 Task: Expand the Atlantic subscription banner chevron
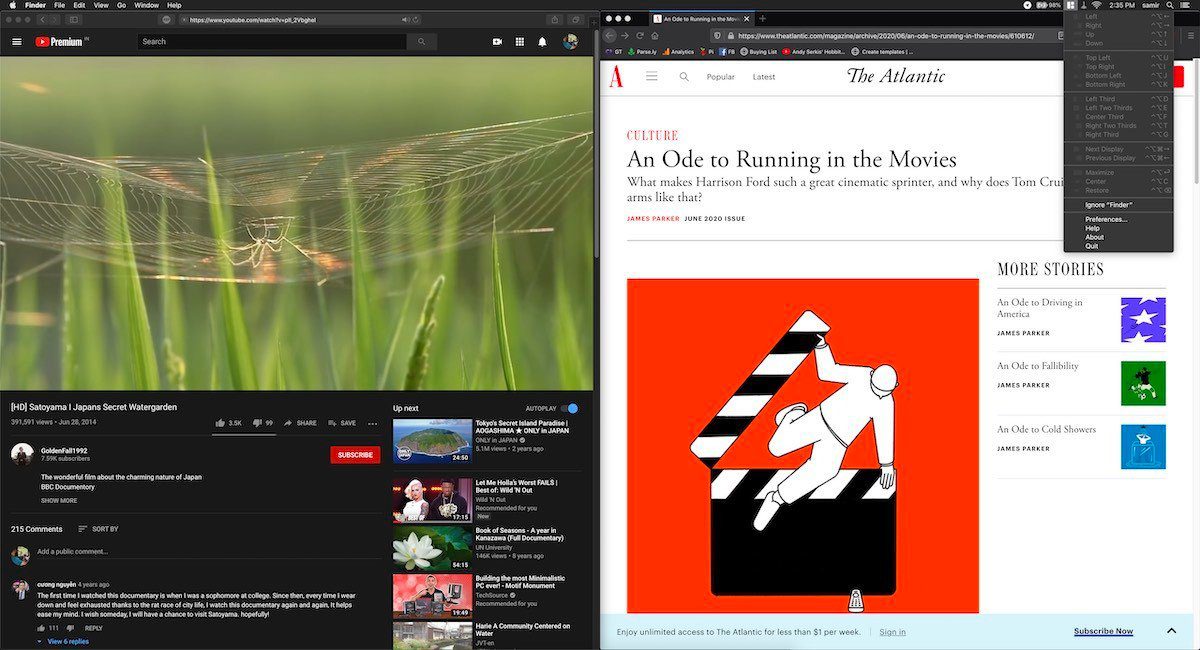(x=1171, y=631)
